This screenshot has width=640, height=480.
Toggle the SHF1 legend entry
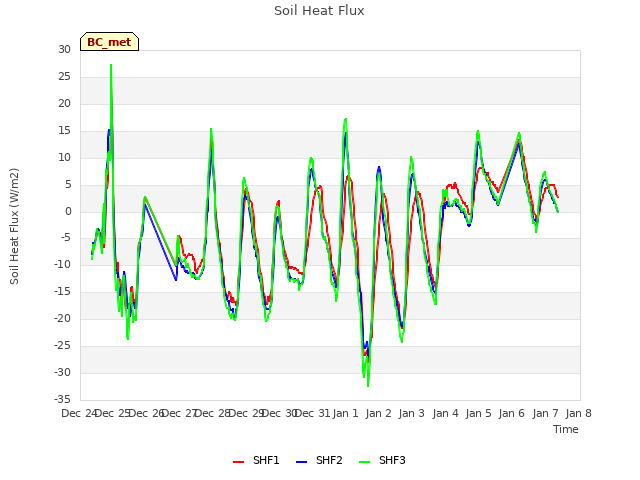point(256,460)
